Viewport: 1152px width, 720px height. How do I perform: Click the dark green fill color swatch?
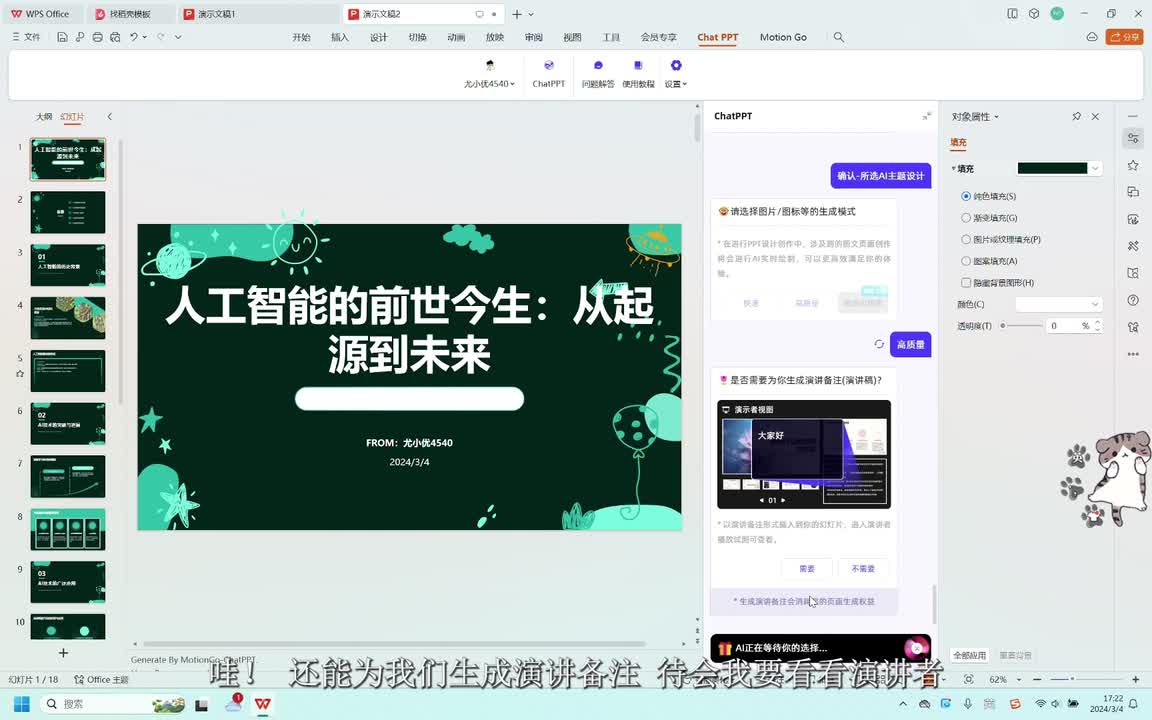pos(1052,168)
